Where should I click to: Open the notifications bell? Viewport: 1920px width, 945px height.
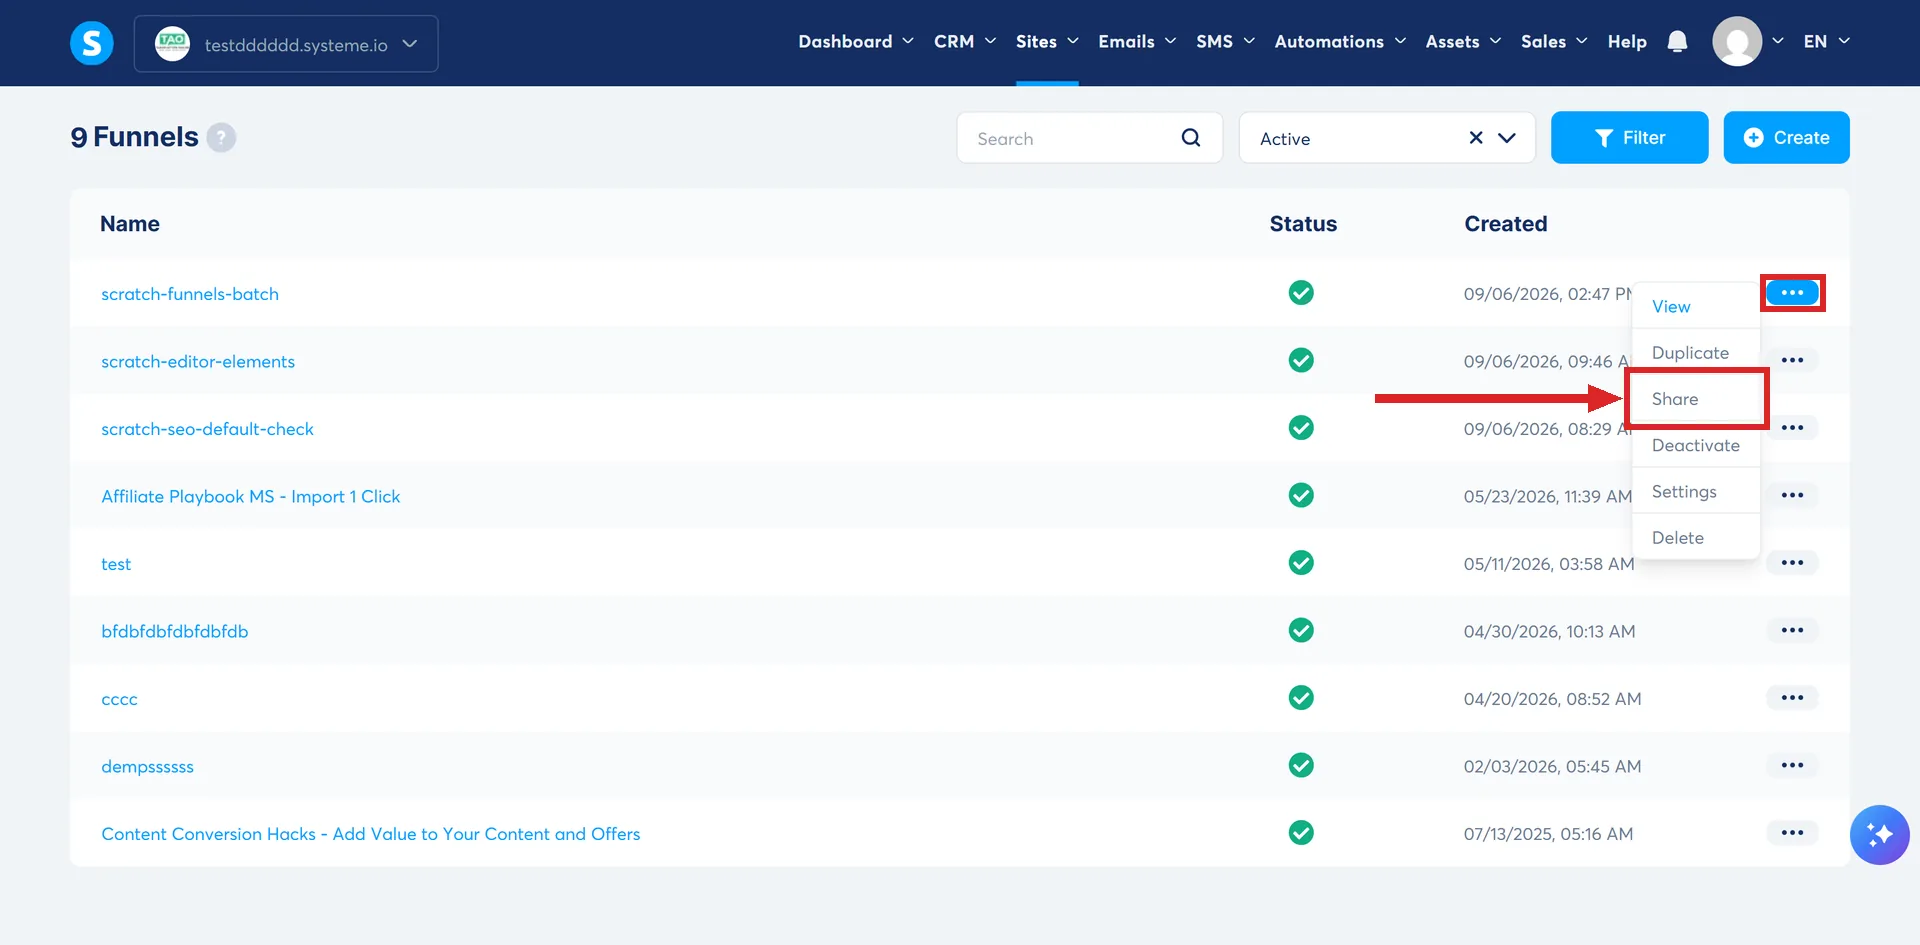1678,41
